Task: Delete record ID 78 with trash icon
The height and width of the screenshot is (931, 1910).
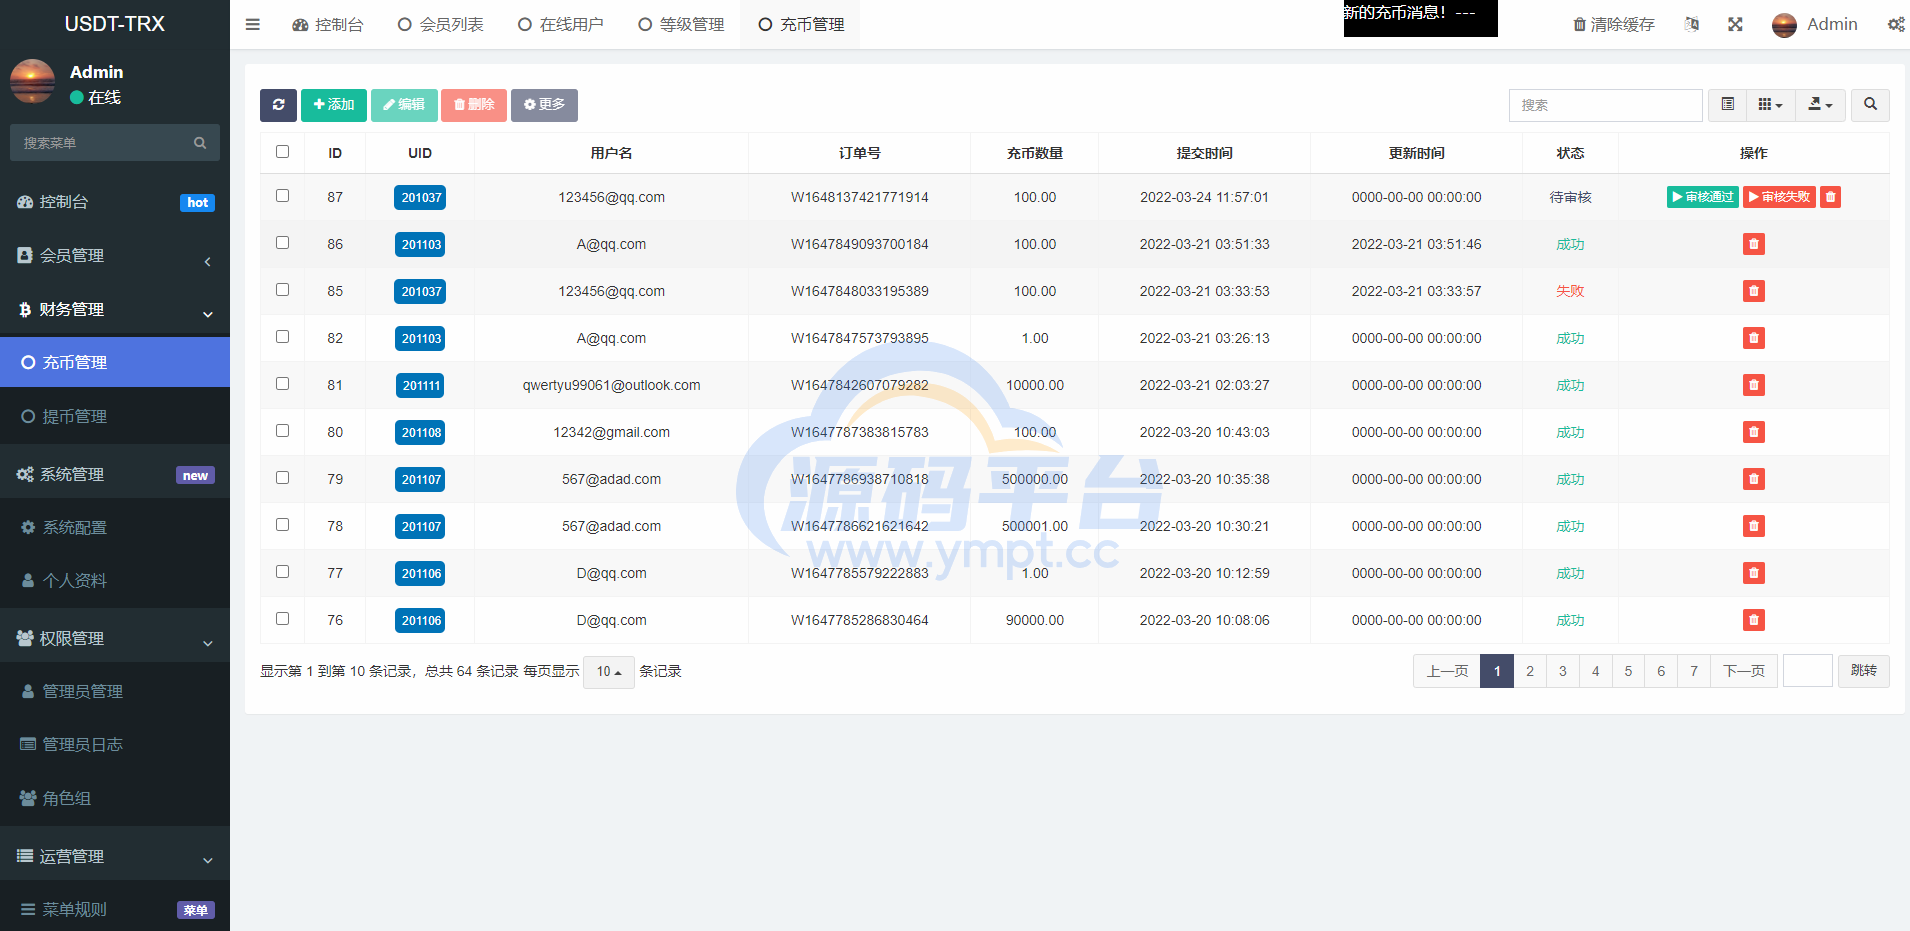Action: click(1754, 526)
